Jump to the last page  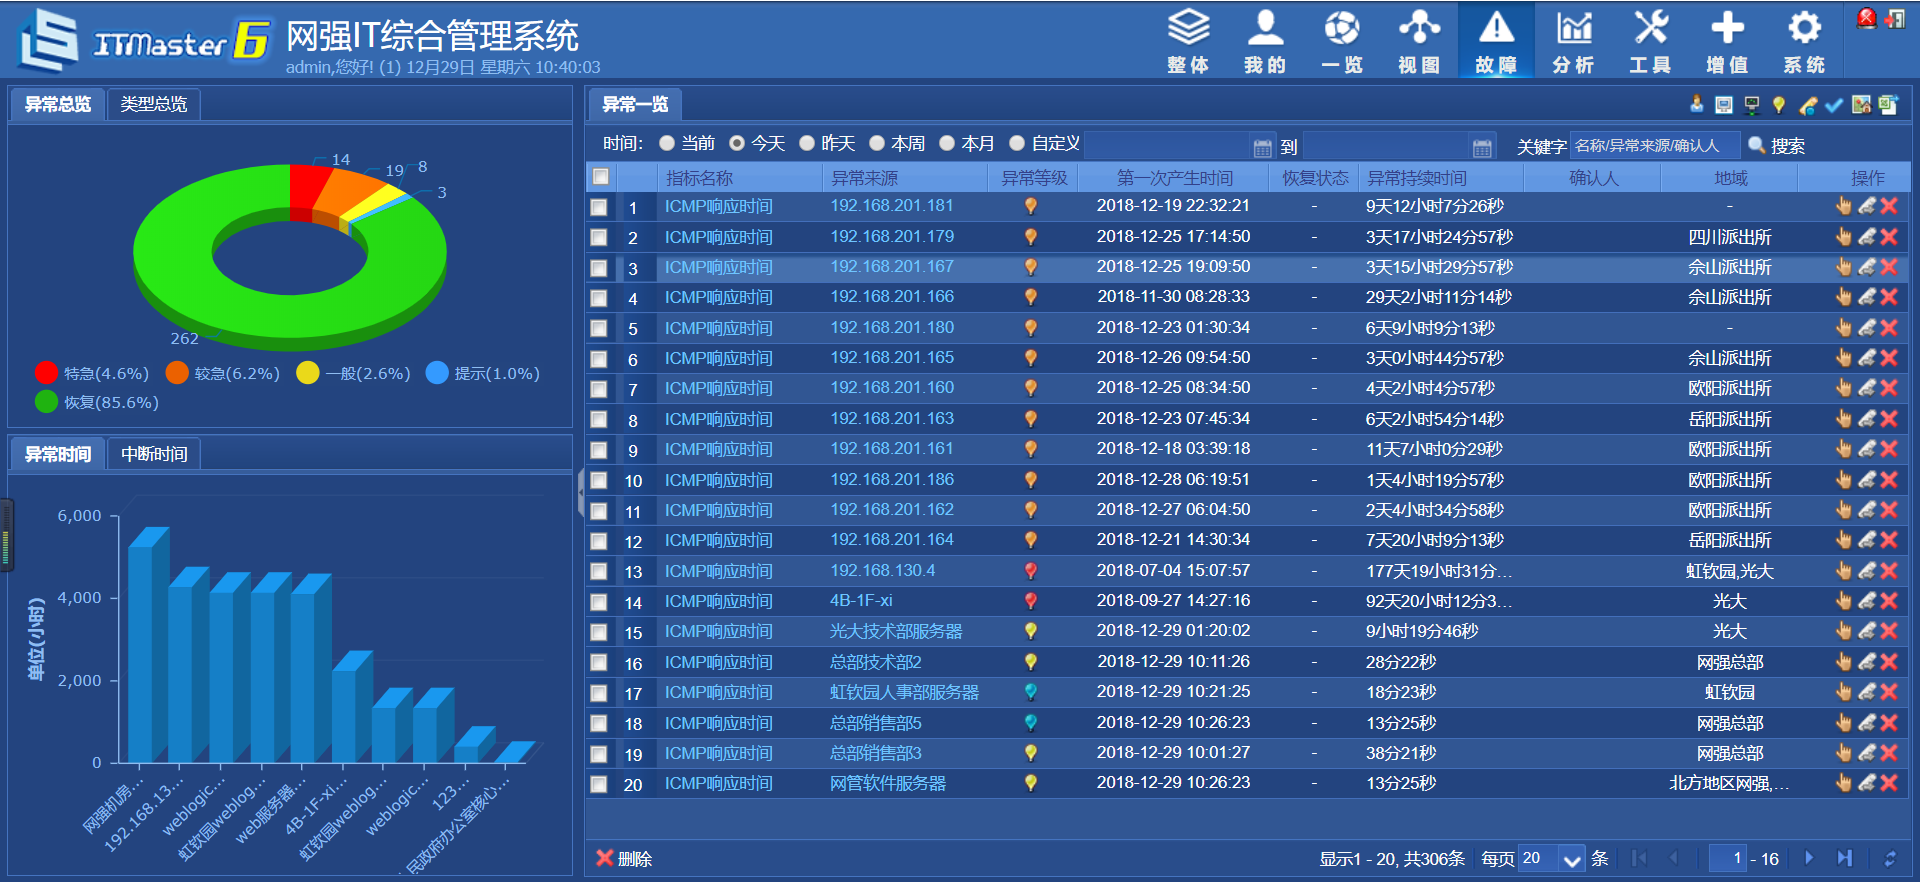1845,858
